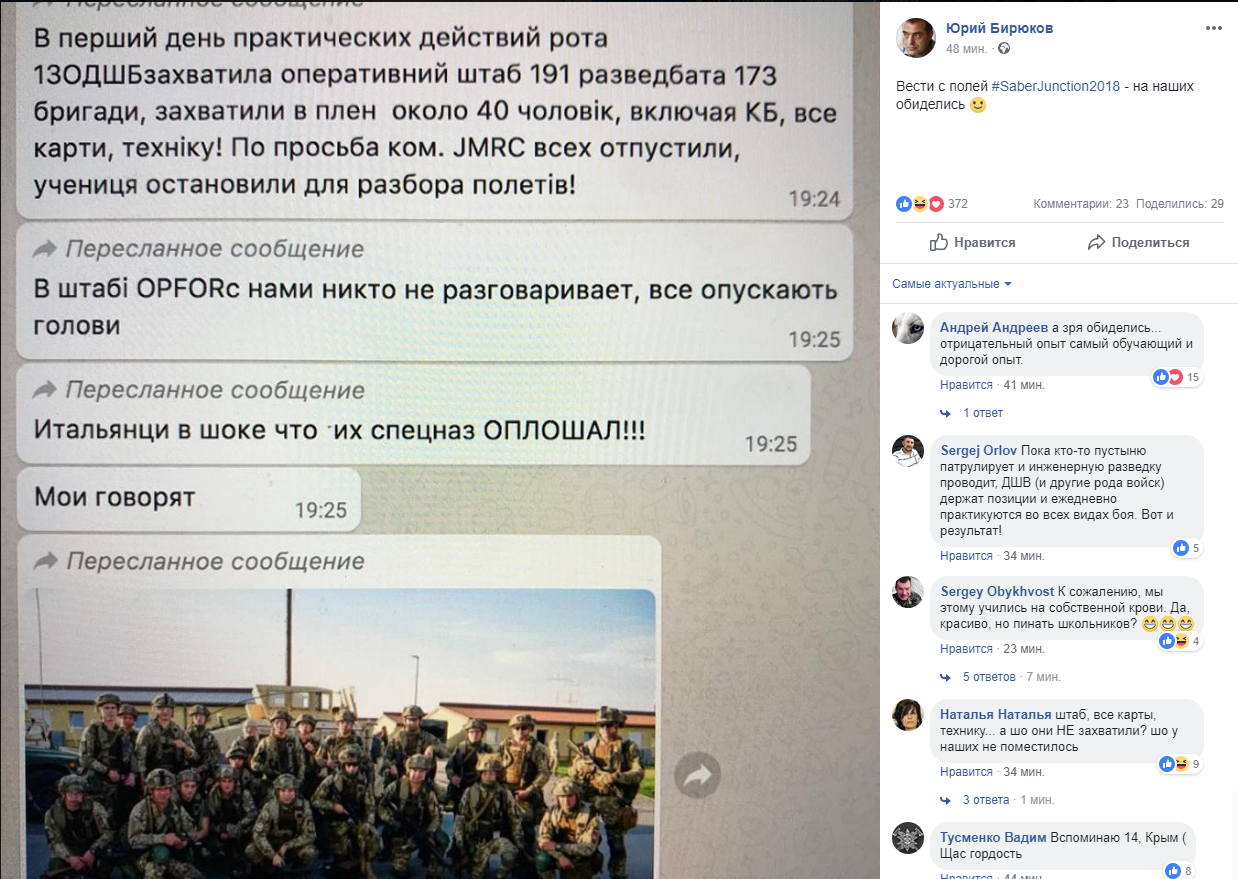Screen dimensions: 1238x879
Task: Open the Самые актуальные sorting dropdown
Action: tap(952, 284)
